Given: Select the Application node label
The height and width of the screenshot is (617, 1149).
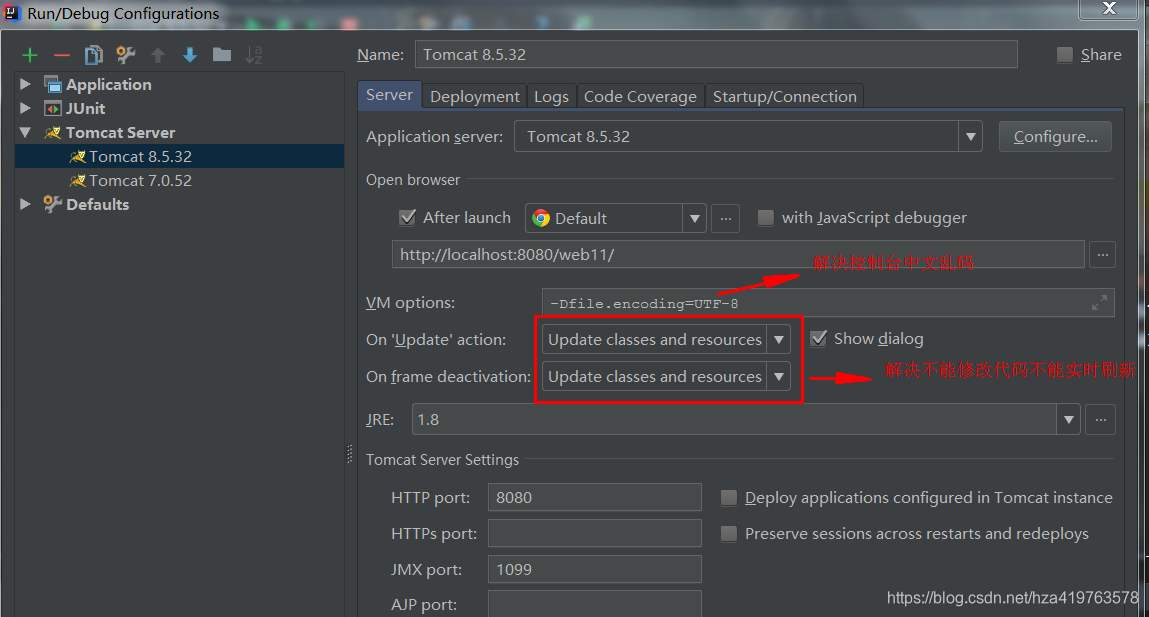Looking at the screenshot, I should coord(108,85).
